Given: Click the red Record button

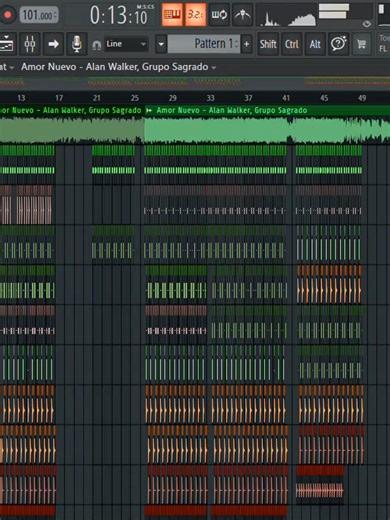Looking at the screenshot, I should pos(7,15).
